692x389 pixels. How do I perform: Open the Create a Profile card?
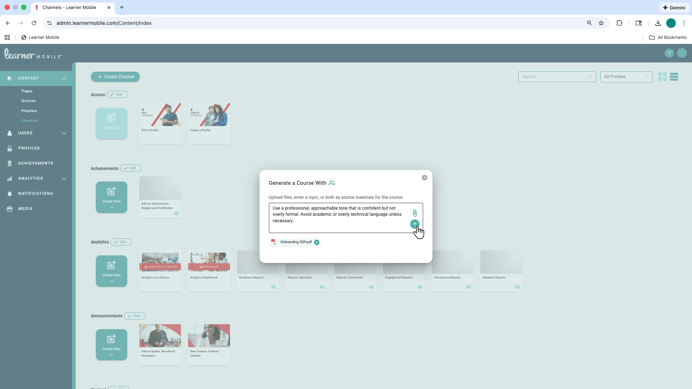coord(209,123)
